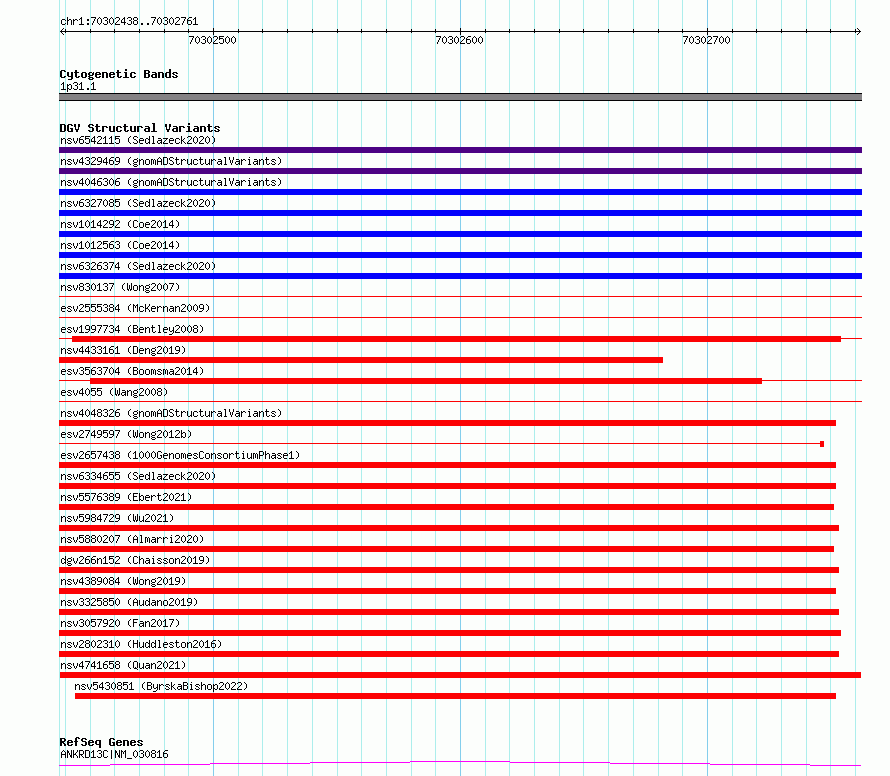890x776 pixels.
Task: Click nsv5576389 (Ebert2021) label
Action: pos(126,497)
